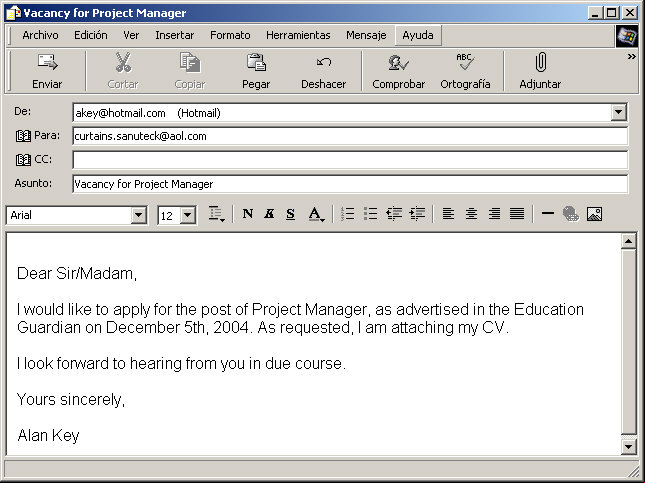Toggle italic formatting (K)
This screenshot has height=483, width=645.
click(269, 214)
